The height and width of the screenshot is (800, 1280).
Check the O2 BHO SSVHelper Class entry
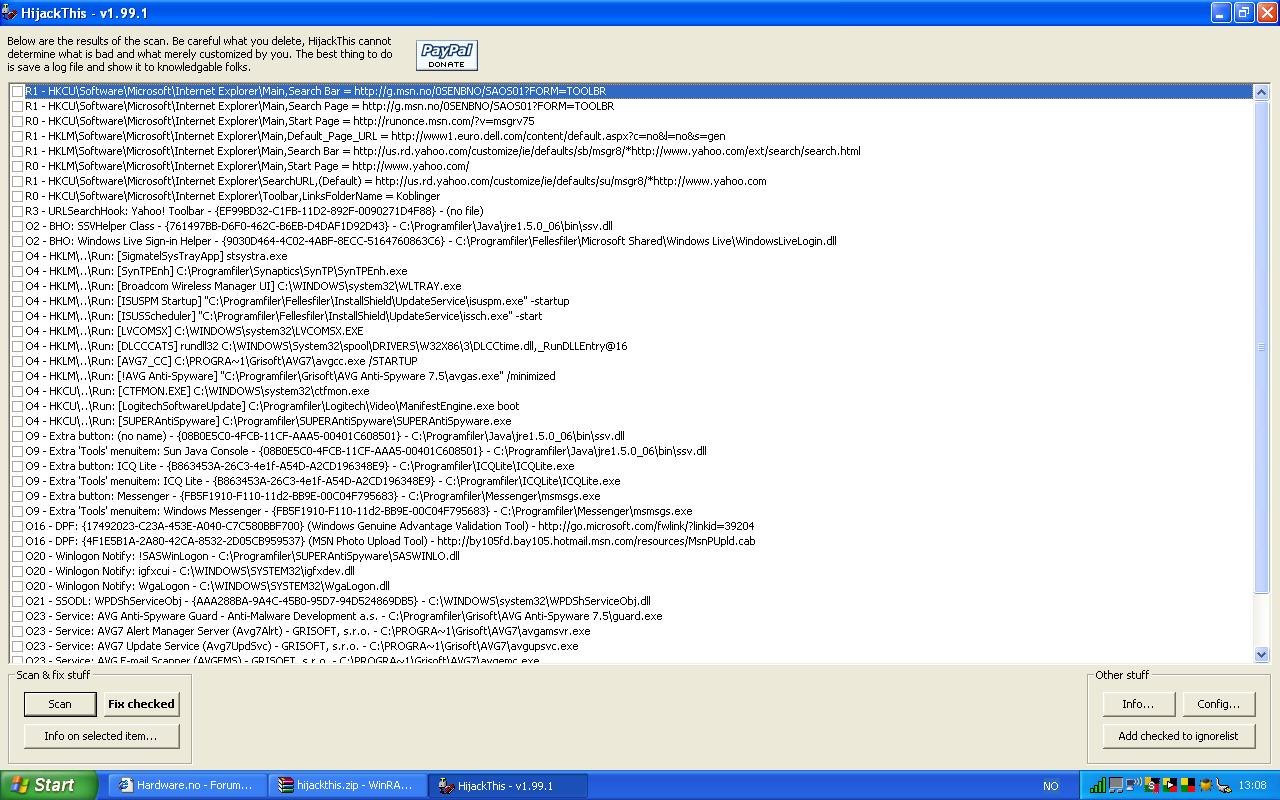(18, 226)
